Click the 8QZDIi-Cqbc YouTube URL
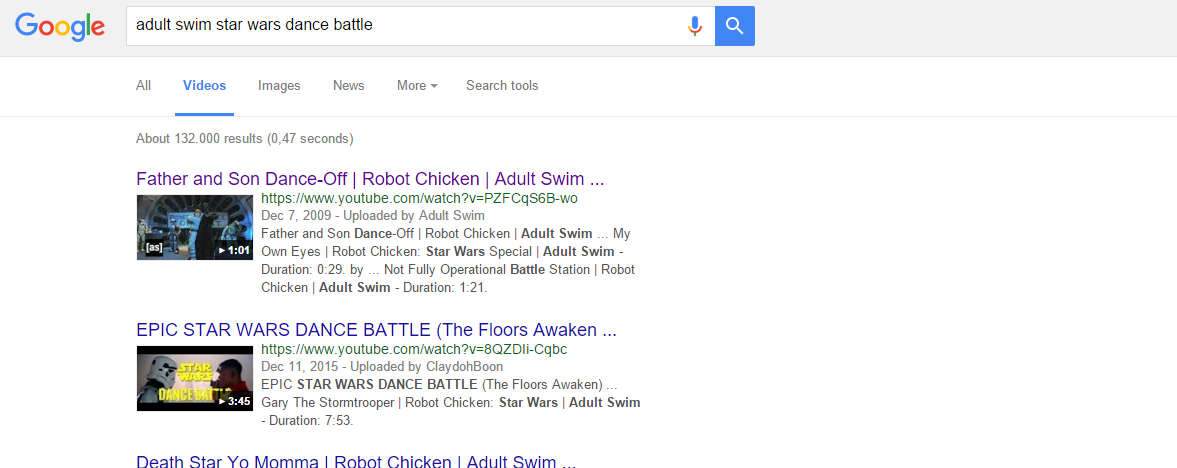The height and width of the screenshot is (468, 1177). (x=414, y=350)
